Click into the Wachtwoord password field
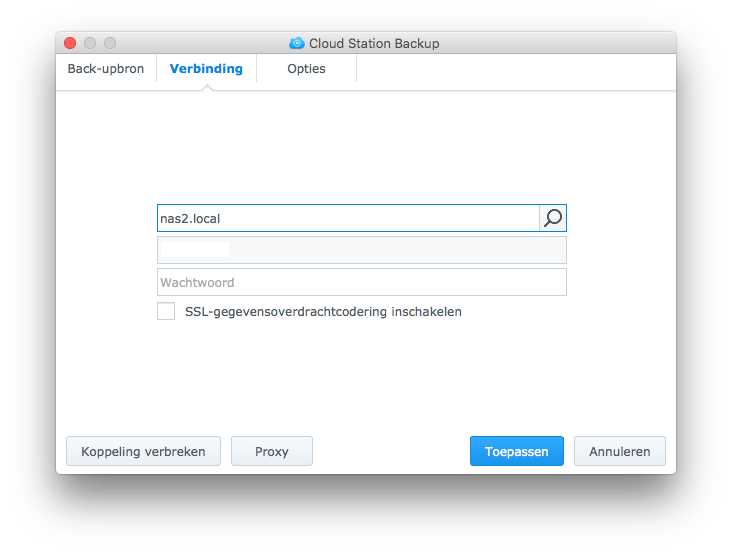The width and height of the screenshot is (732, 554). click(x=361, y=282)
